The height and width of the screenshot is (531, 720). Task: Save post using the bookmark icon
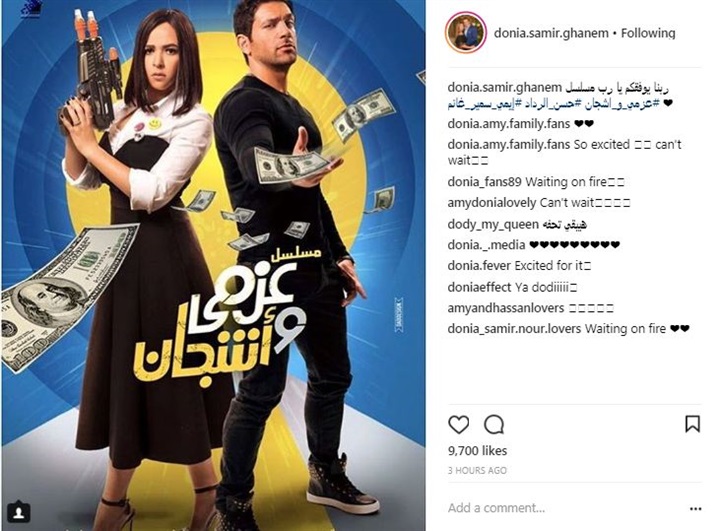click(x=692, y=424)
